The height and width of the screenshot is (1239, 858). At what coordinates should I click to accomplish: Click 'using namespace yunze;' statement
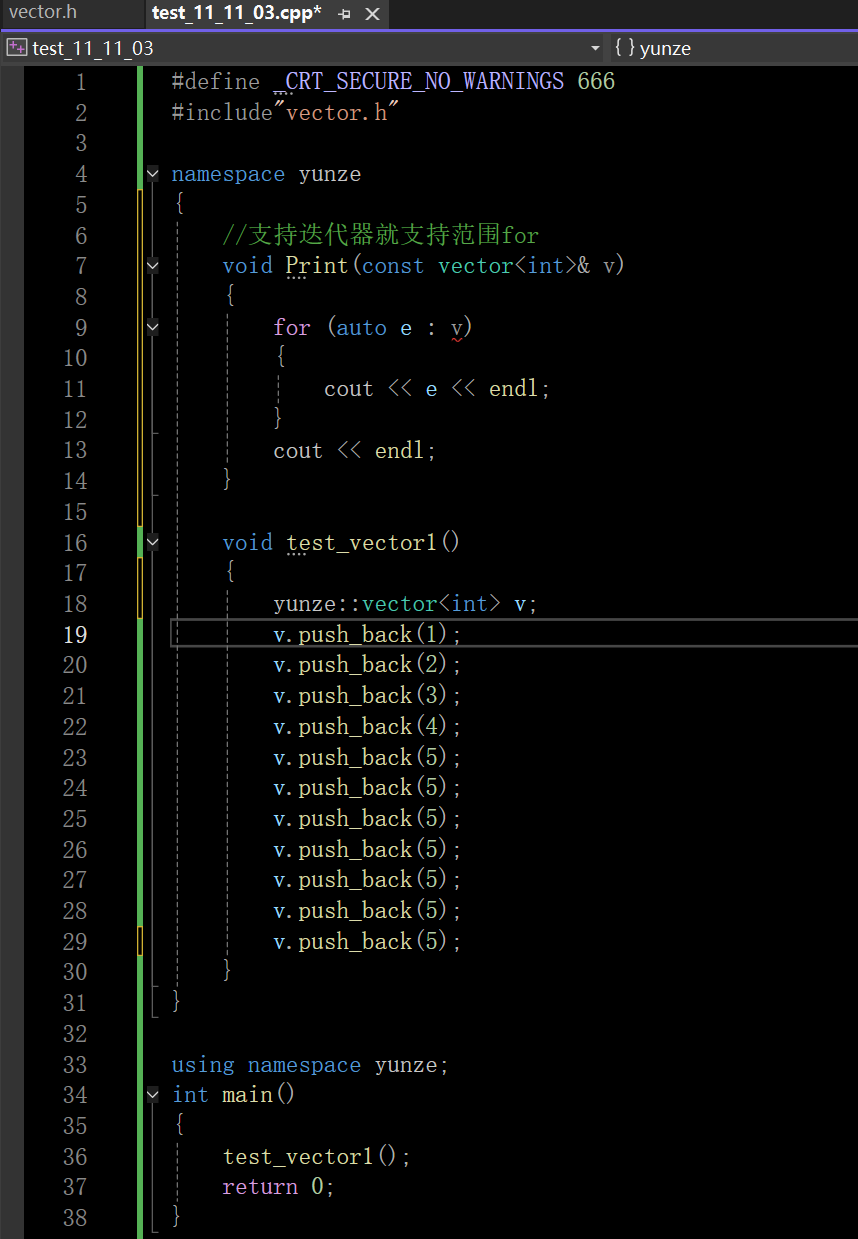point(310,1065)
